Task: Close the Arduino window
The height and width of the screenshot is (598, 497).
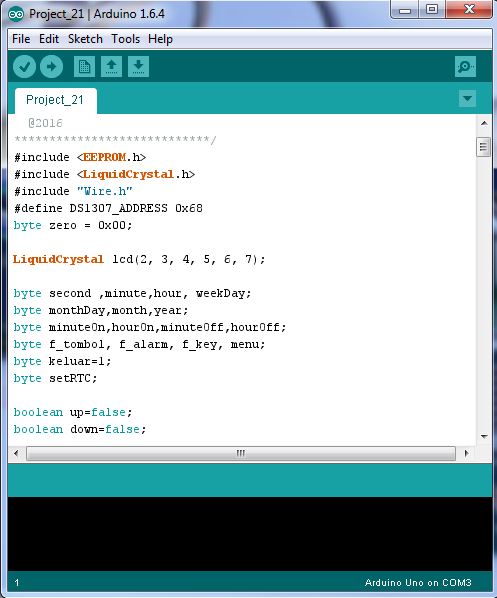Action: click(469, 10)
